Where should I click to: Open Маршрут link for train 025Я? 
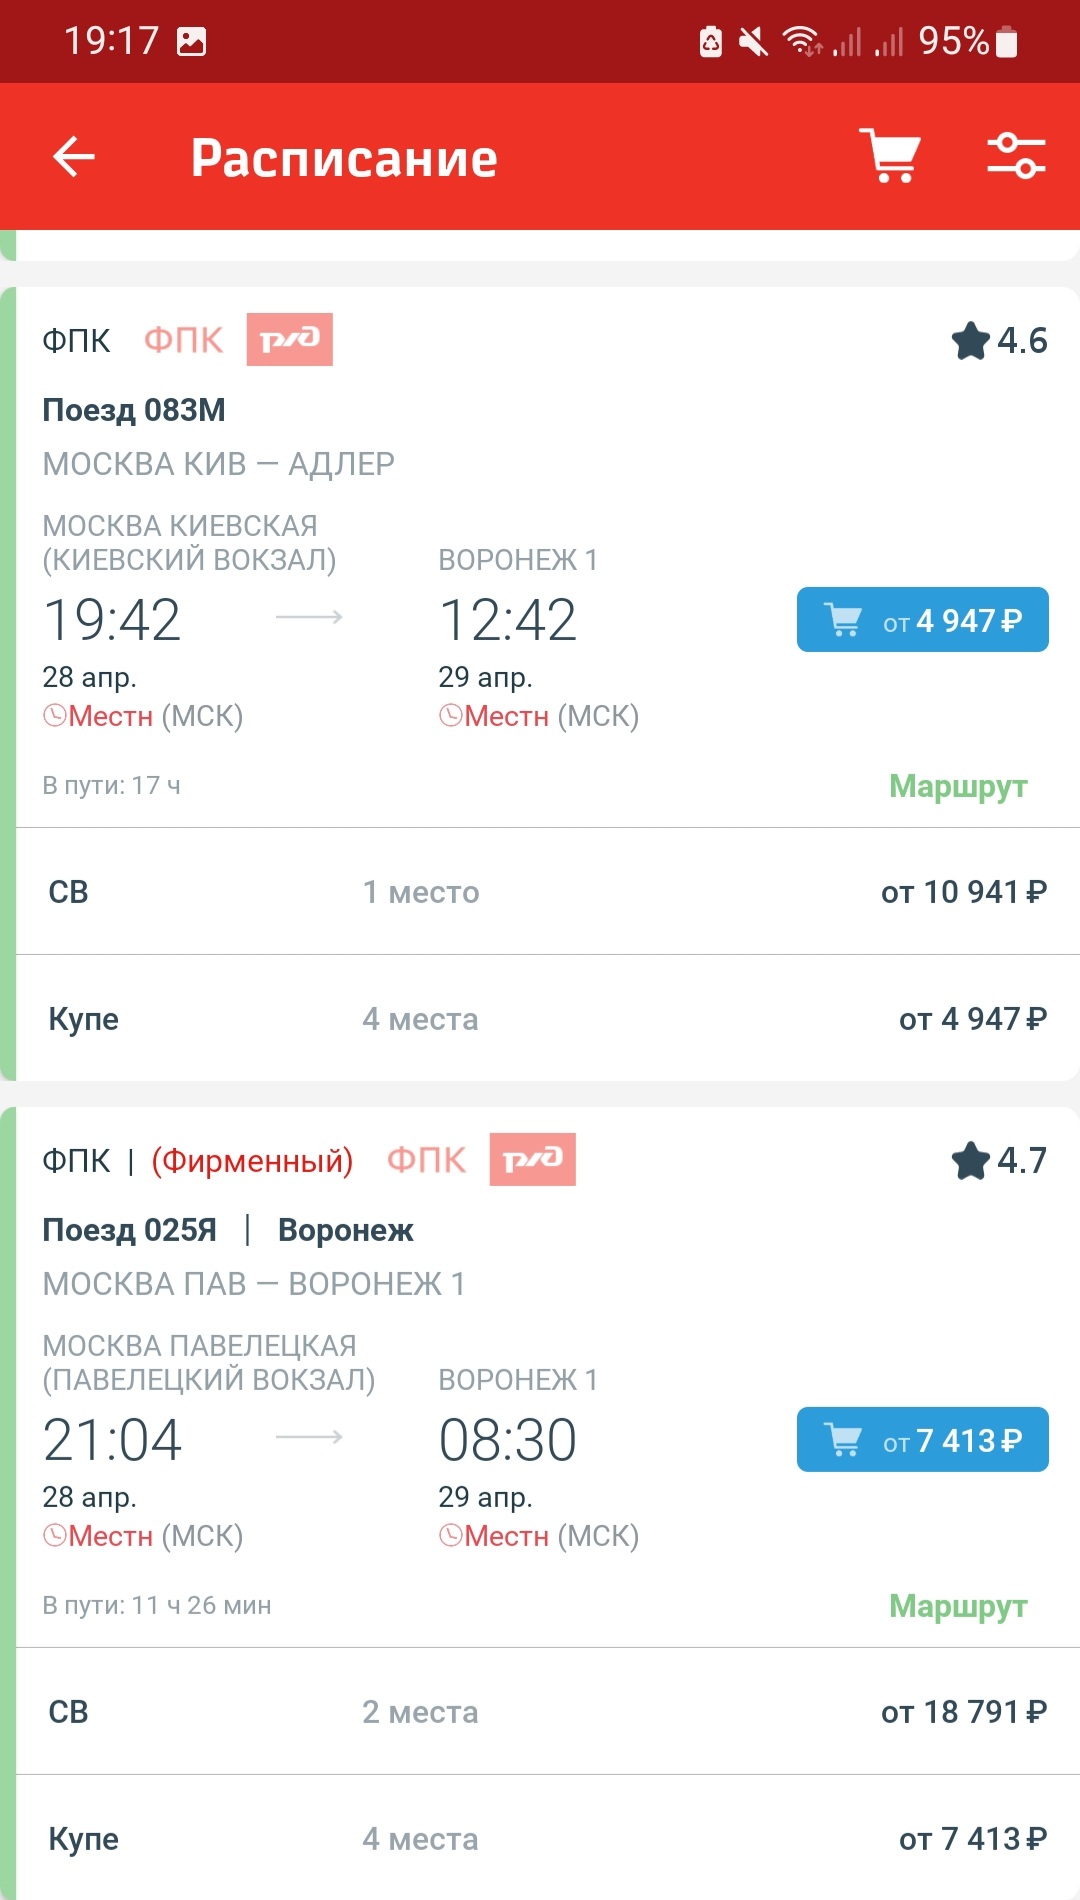[957, 1607]
